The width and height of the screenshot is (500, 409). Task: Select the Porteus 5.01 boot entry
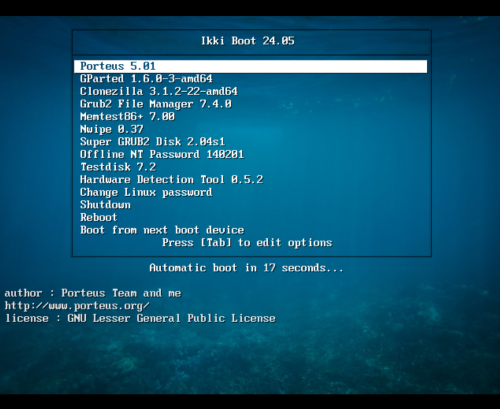250,66
